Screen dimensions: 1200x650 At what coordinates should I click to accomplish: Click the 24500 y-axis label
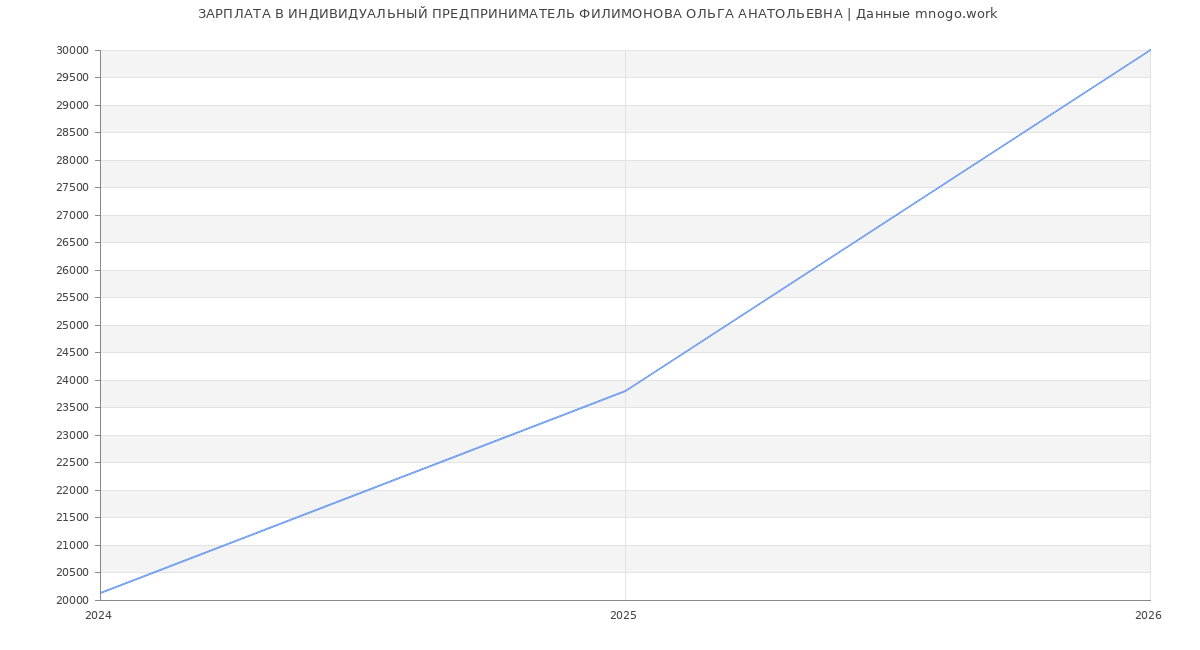72,353
